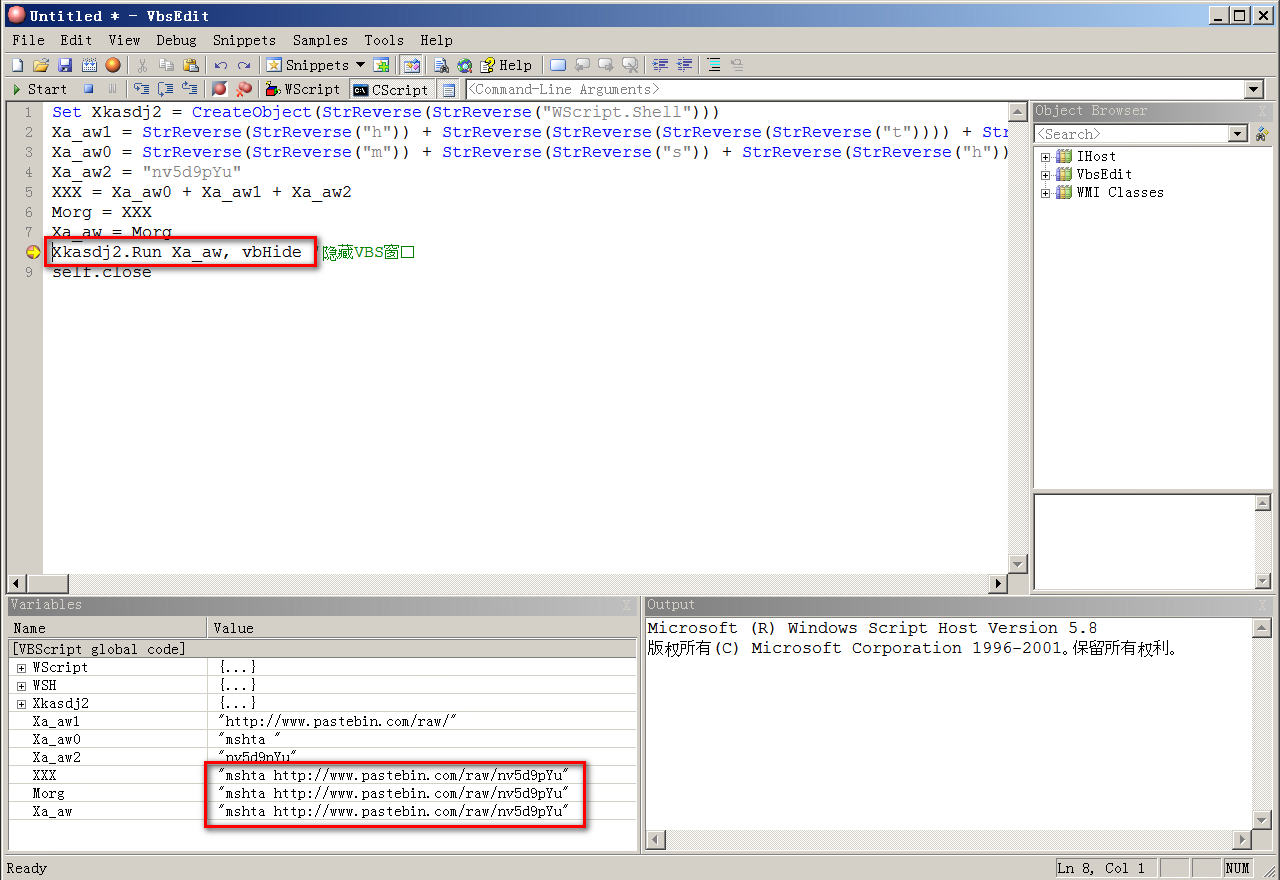Click the Paste clipboard icon

click(191, 65)
